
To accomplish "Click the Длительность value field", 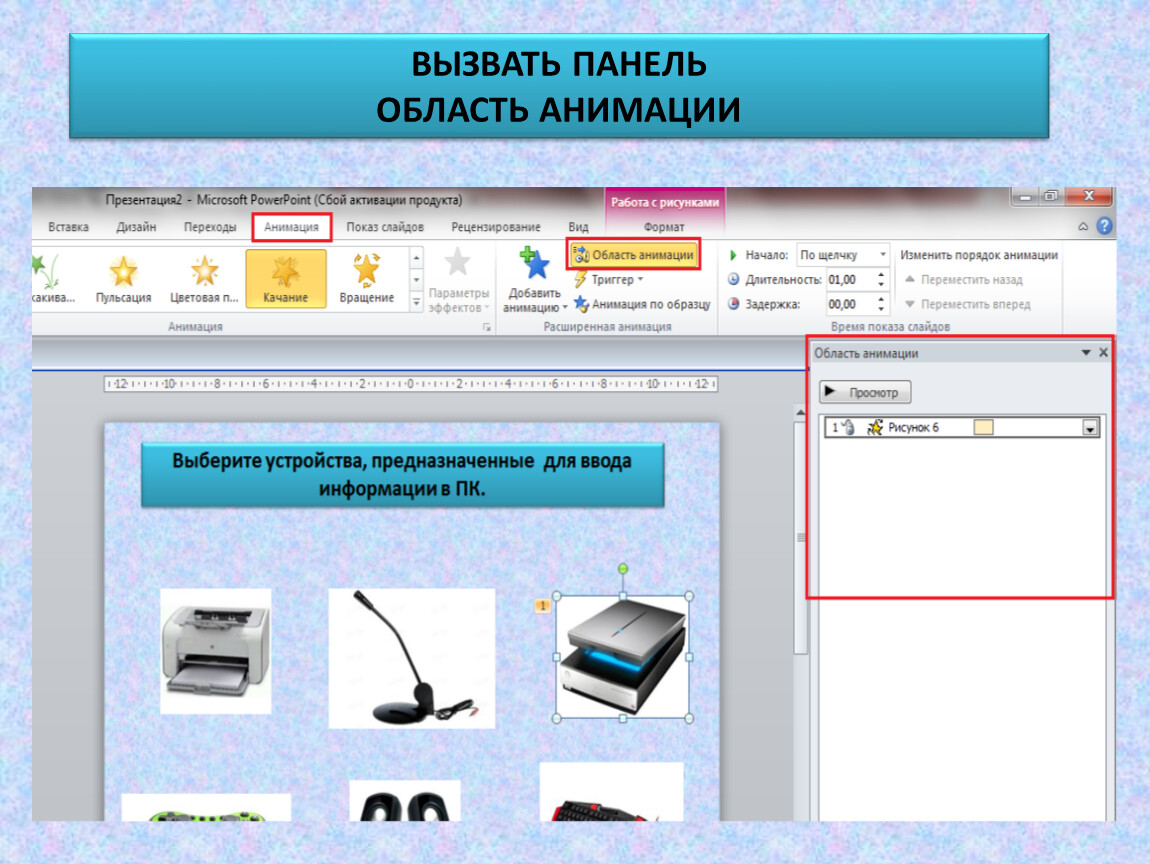I will click(849, 280).
